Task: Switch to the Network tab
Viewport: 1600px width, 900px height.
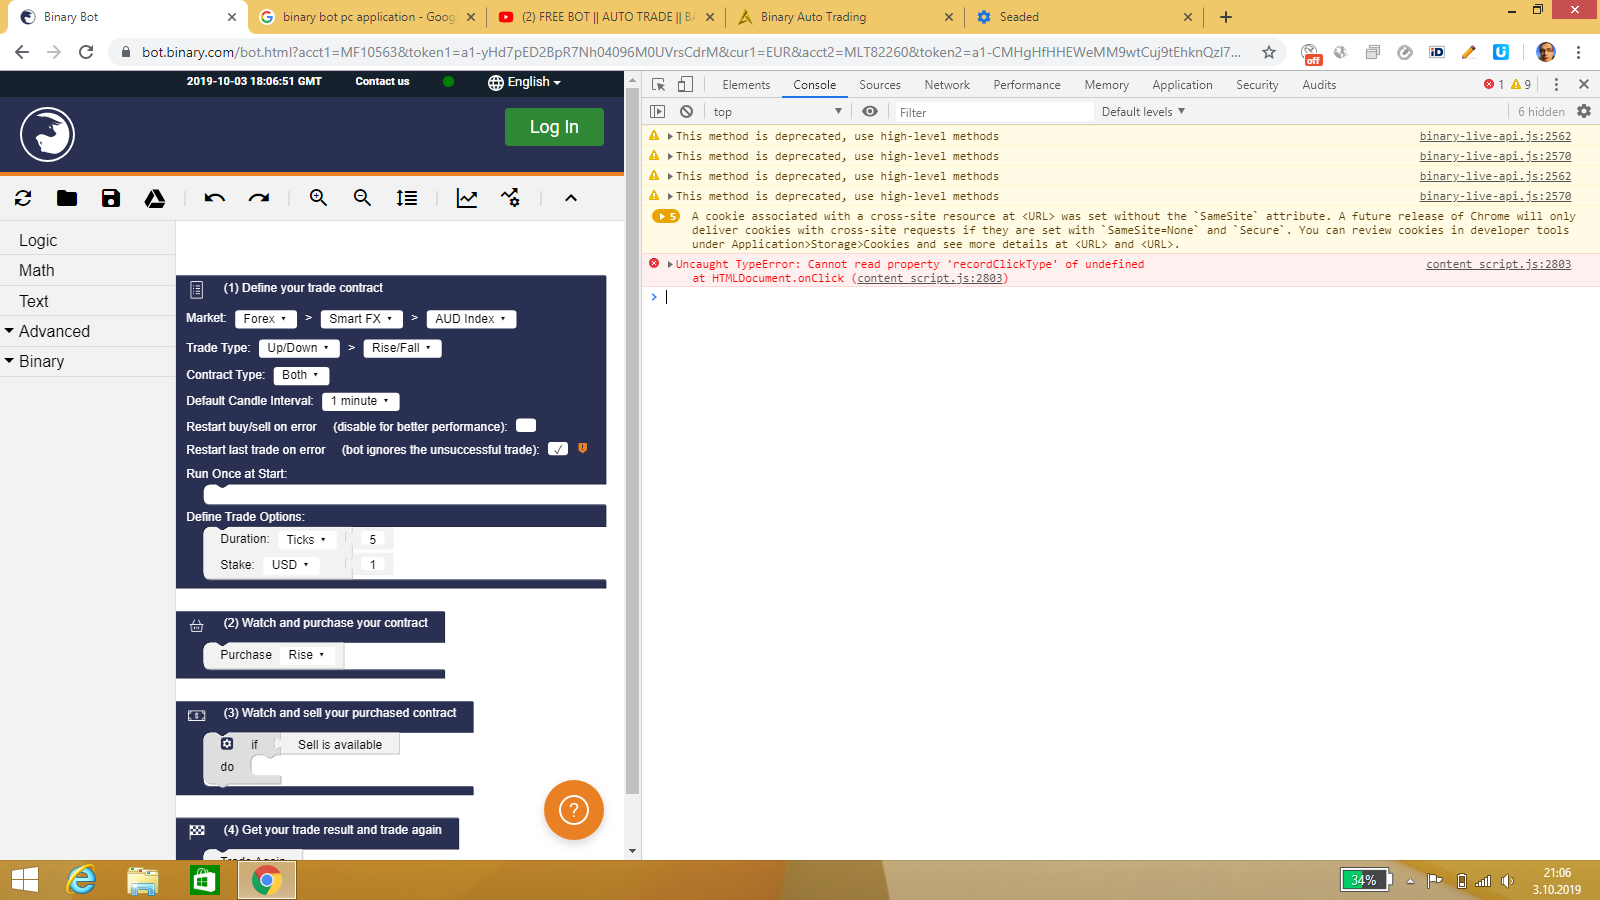Action: 947,85
